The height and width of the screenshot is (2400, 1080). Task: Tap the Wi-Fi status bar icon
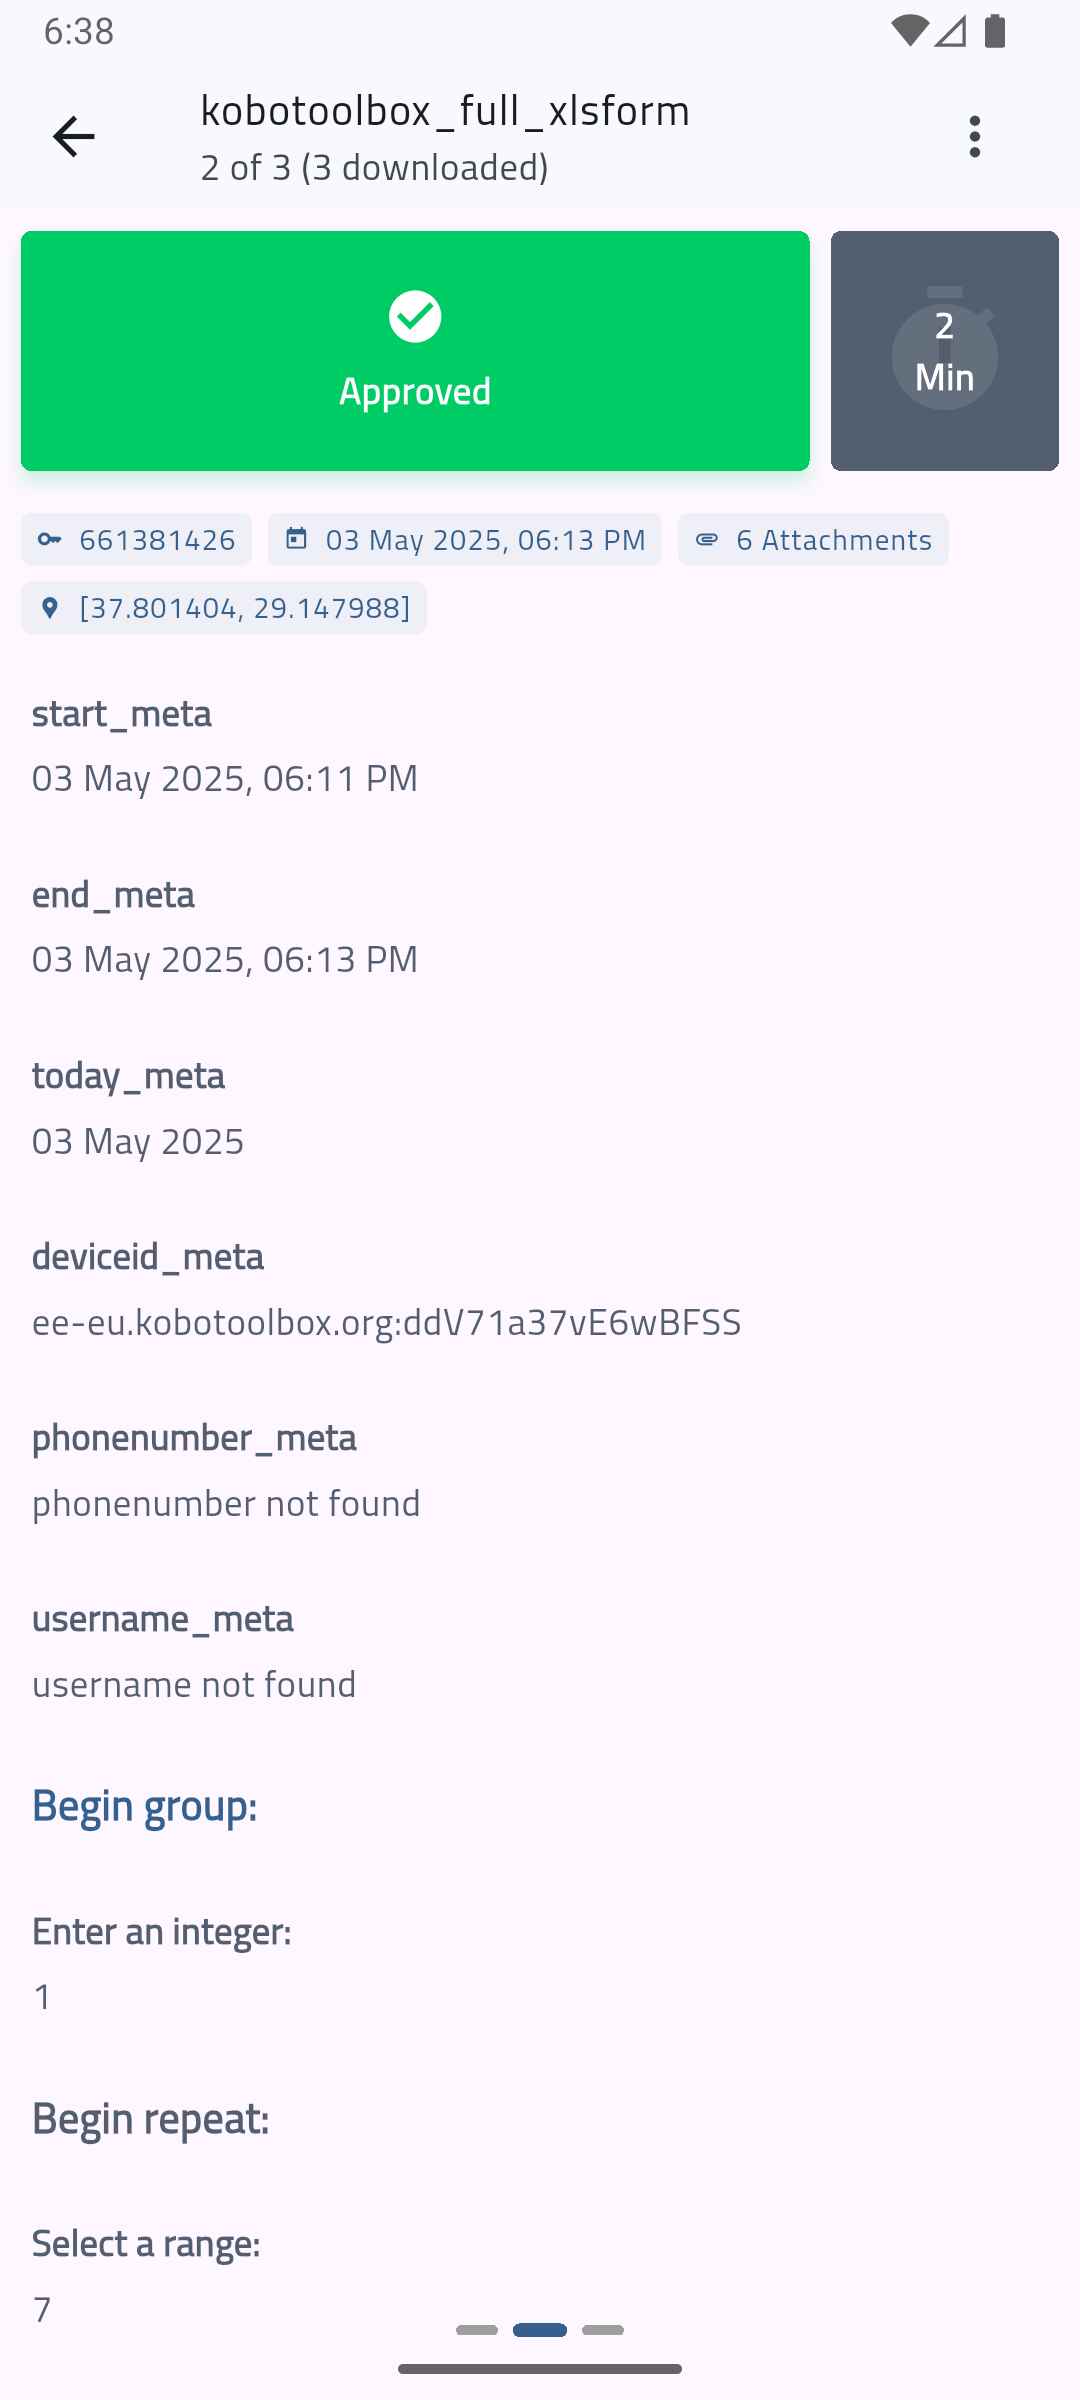pos(909,32)
